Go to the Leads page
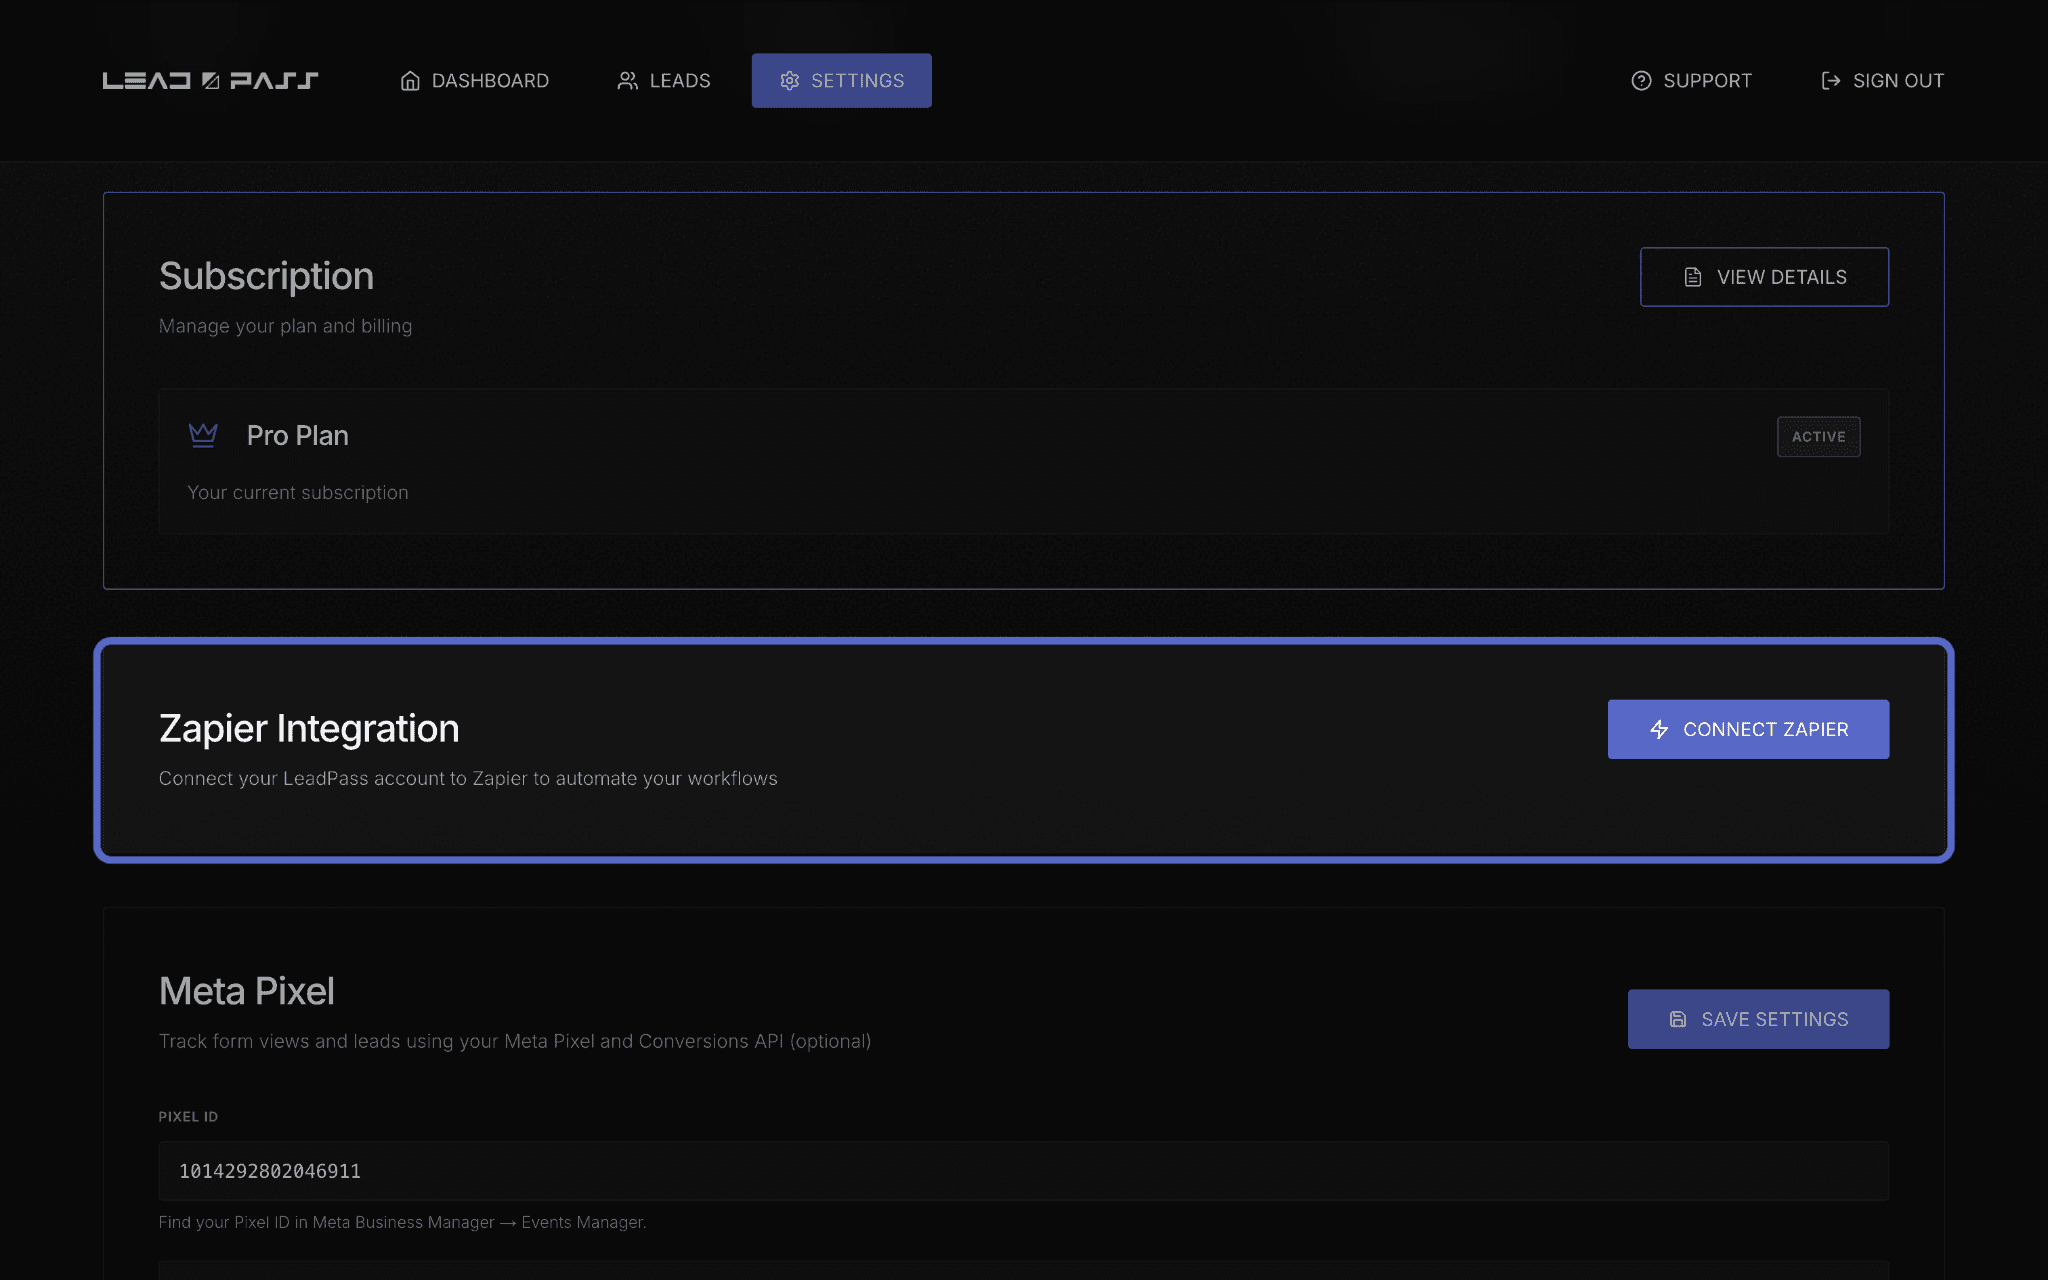 pyautogui.click(x=663, y=81)
